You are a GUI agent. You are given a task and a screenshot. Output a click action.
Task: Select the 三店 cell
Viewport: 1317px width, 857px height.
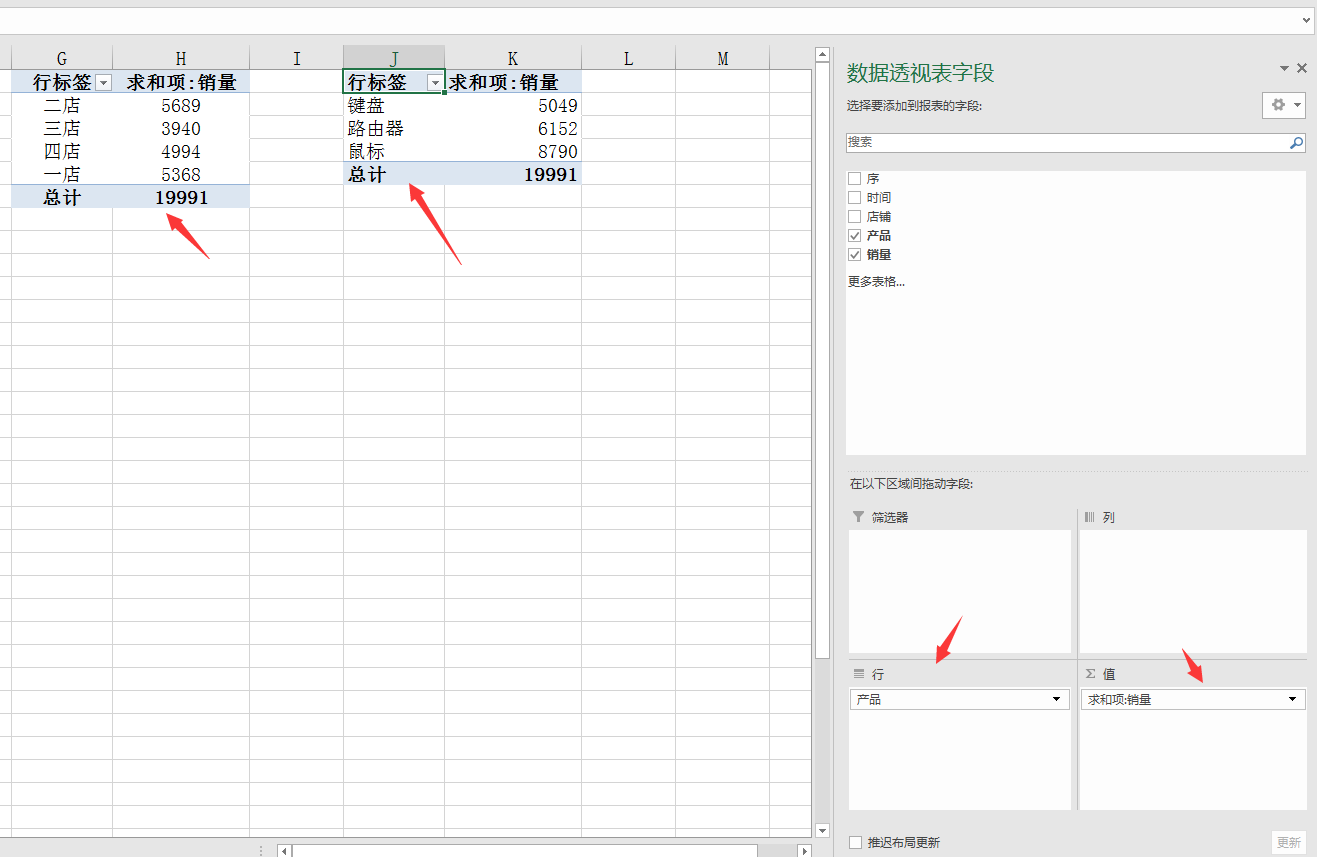pyautogui.click(x=62, y=128)
